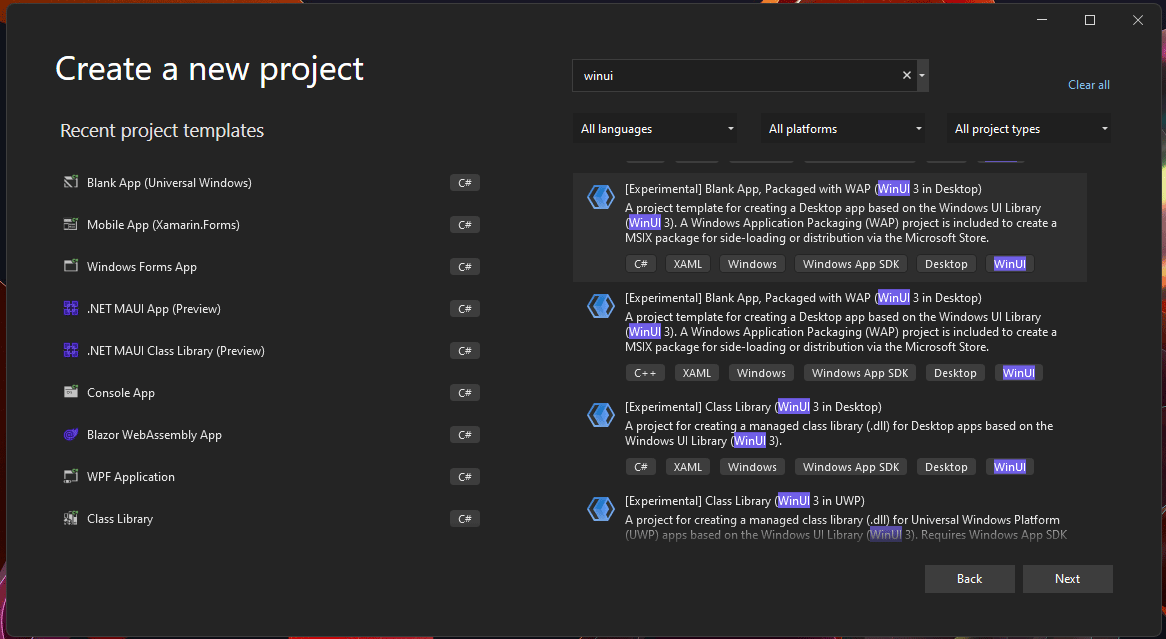Open the All project types dropdown
This screenshot has width=1166, height=639.
point(1029,129)
